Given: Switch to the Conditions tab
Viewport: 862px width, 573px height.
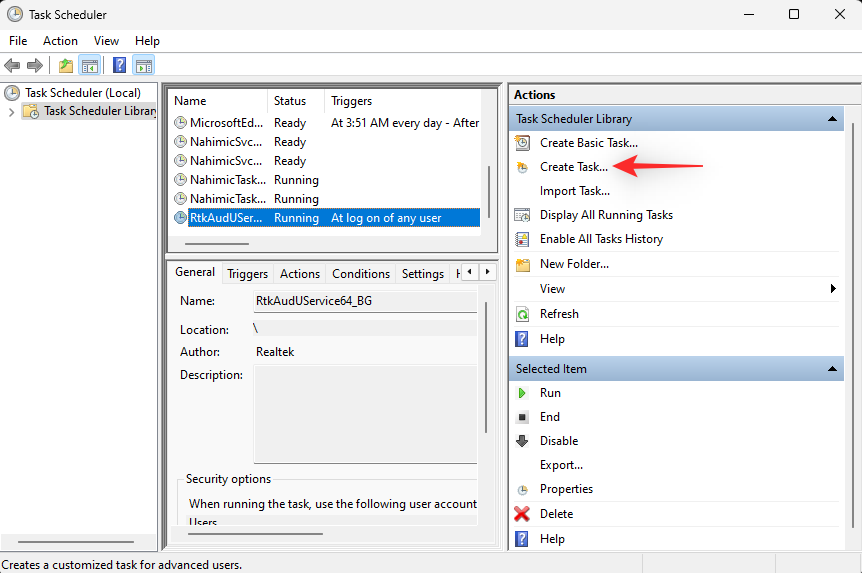Looking at the screenshot, I should (x=361, y=274).
